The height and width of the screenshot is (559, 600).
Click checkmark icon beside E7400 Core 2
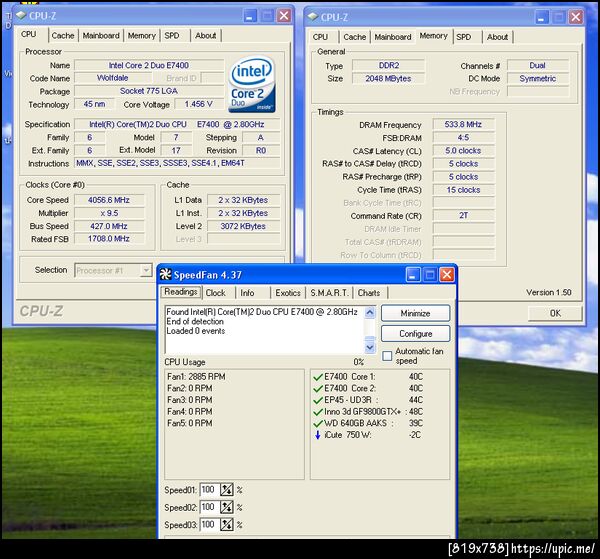tap(318, 388)
